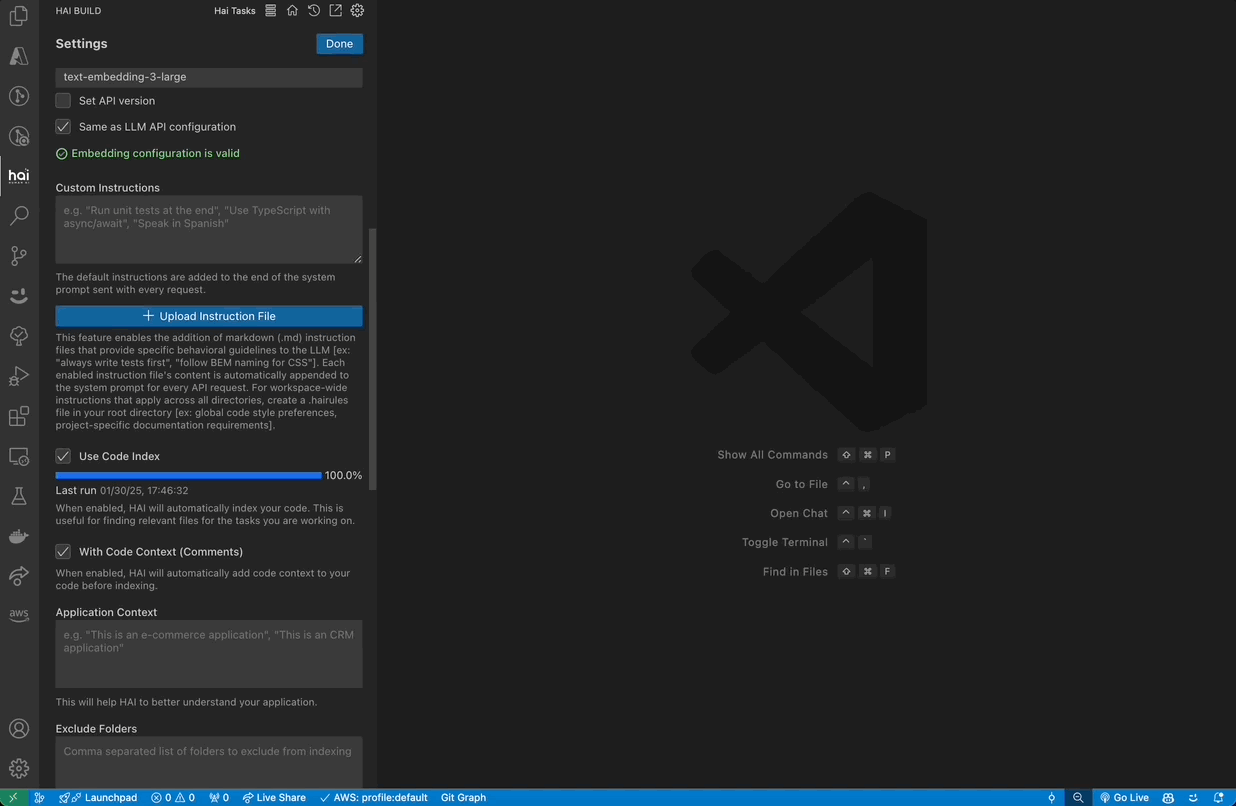Viewport: 1236px width, 806px height.
Task: Click the Find in Files hint
Action: 828,572
